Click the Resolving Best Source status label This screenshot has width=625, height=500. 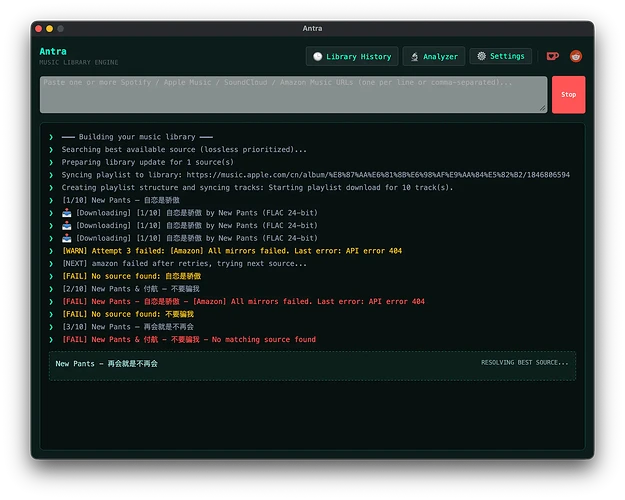coord(525,363)
